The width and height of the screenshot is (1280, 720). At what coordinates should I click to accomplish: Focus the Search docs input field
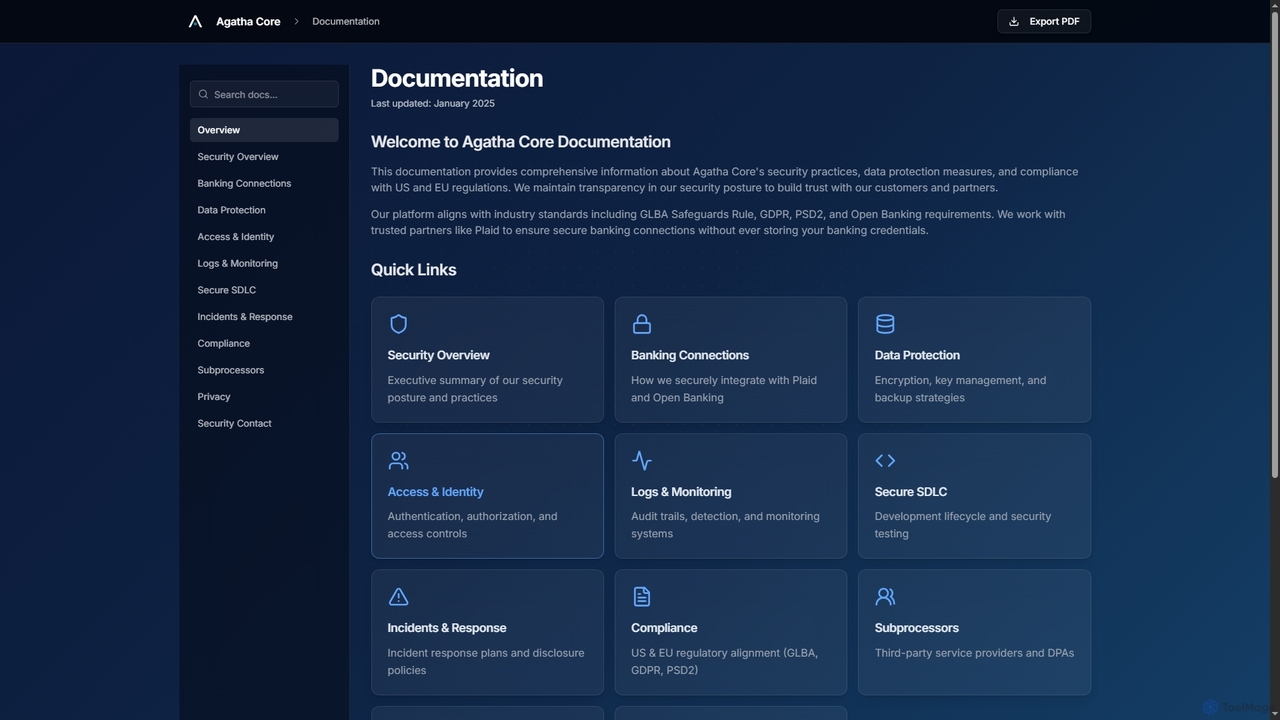coord(264,94)
